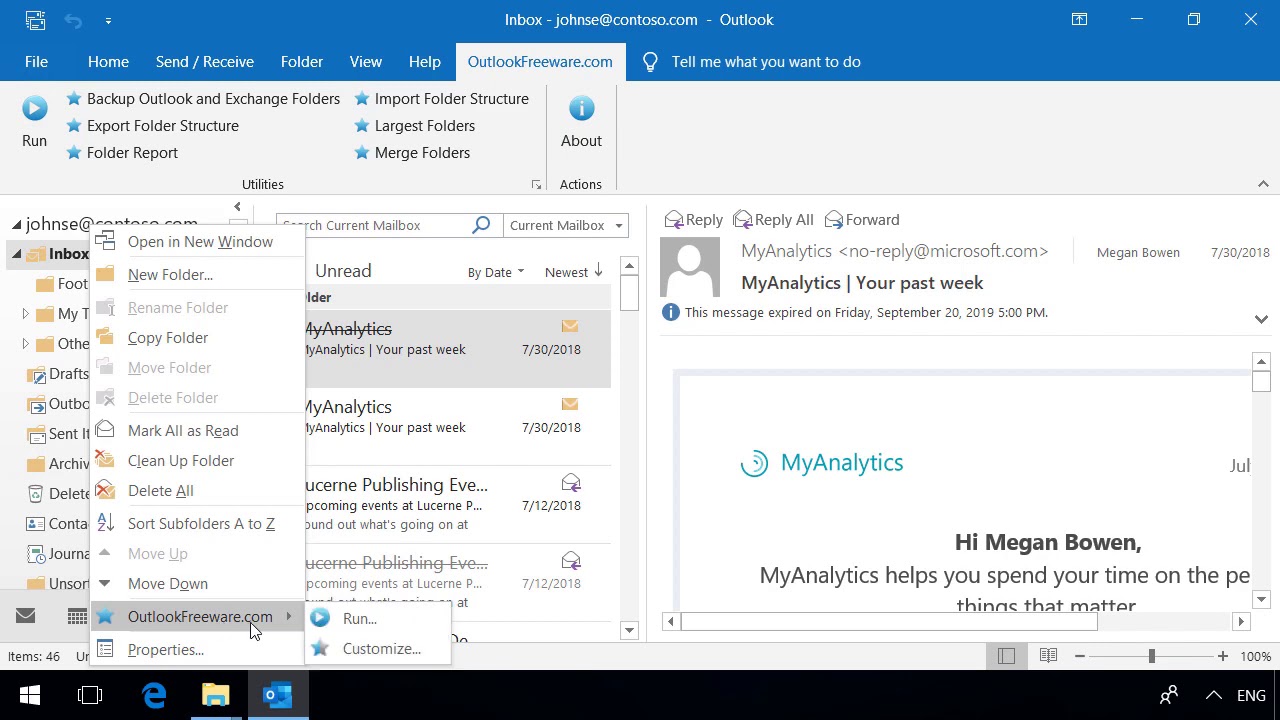Open the Archive folder
This screenshot has height=720, width=1280.
click(x=58, y=464)
